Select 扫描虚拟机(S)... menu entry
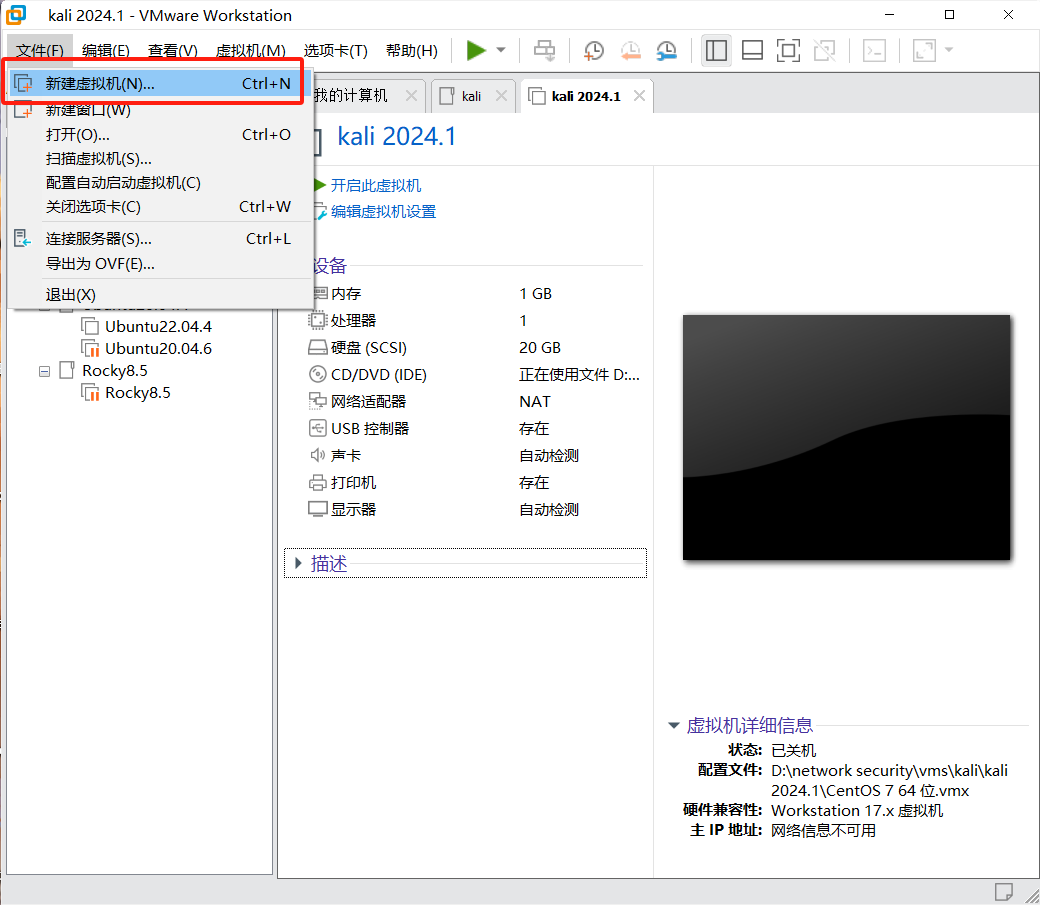This screenshot has height=905, width=1040. tap(160, 159)
